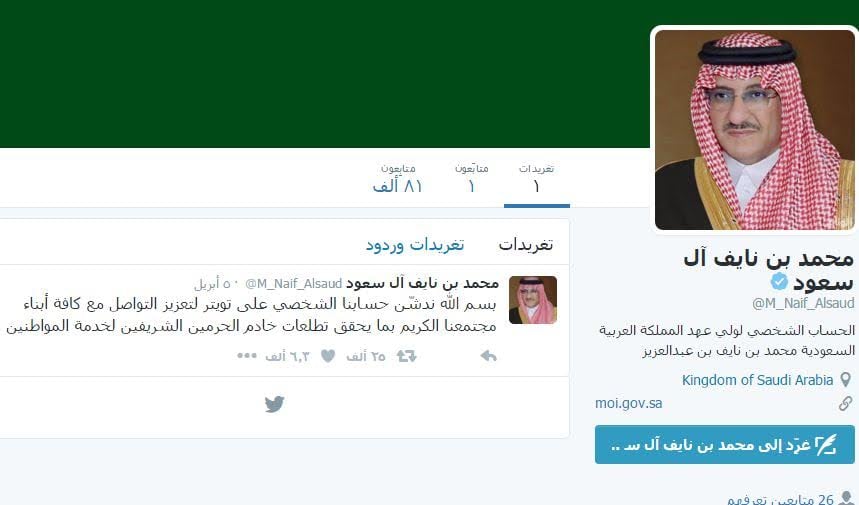Open the moi.gov.sa website link
This screenshot has height=505, width=859.
click(628, 404)
